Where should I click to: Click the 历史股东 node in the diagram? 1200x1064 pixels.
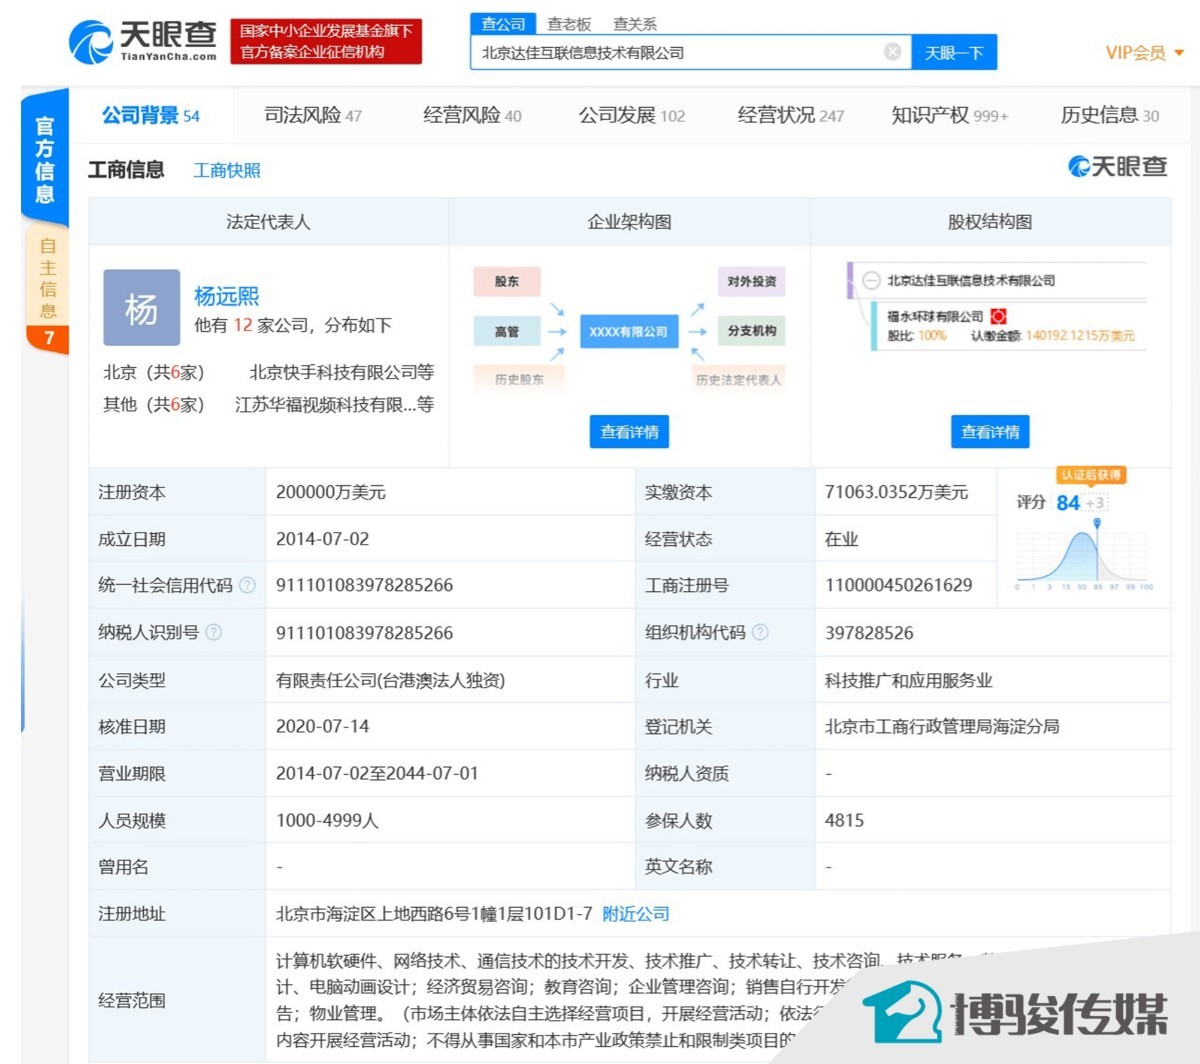[520, 379]
